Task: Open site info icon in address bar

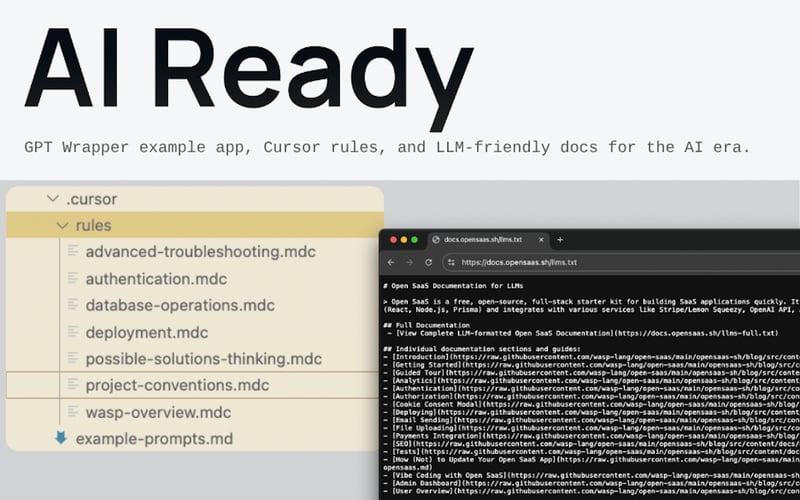Action: coord(451,262)
